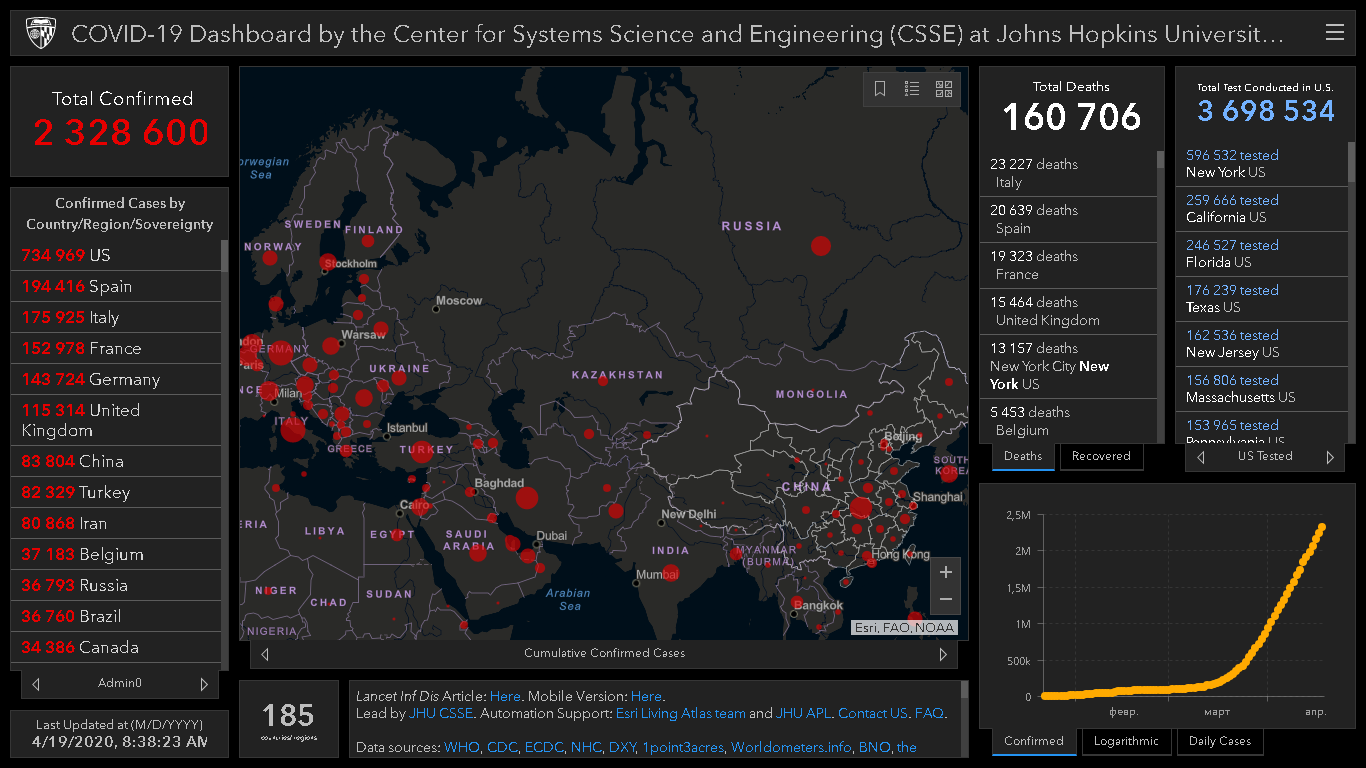Click the bookmarks icon on the map

[x=880, y=89]
